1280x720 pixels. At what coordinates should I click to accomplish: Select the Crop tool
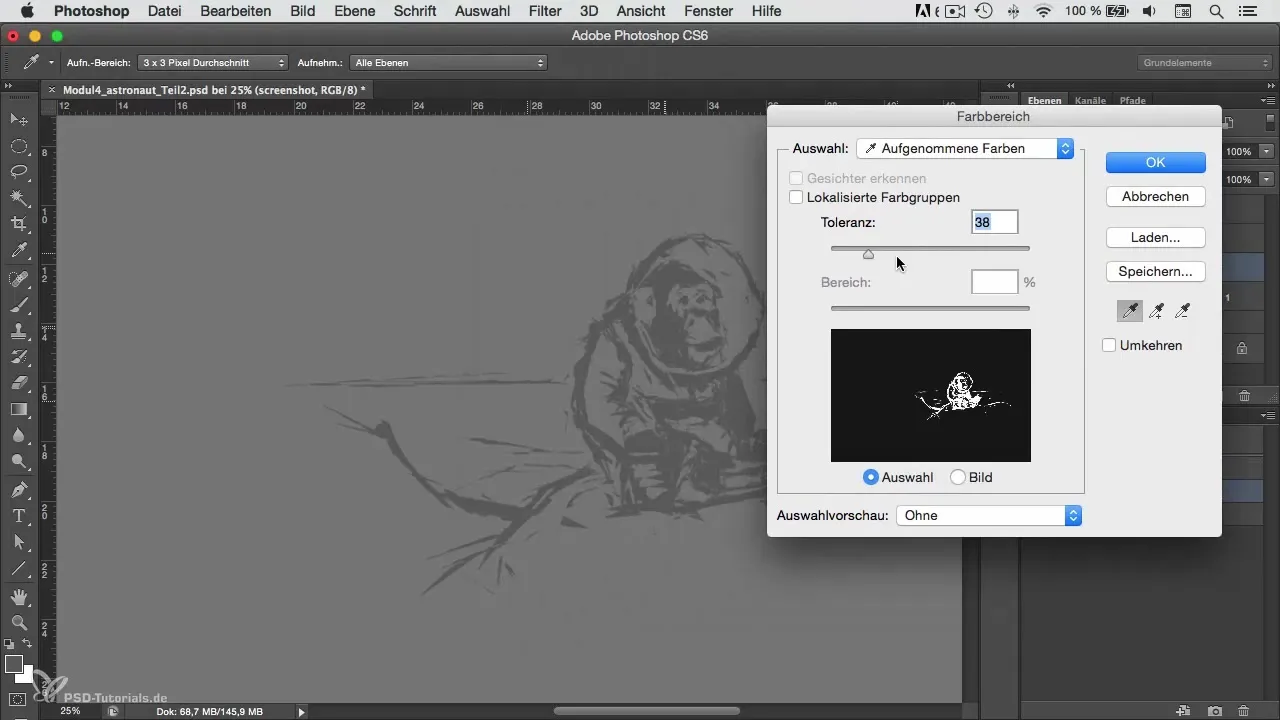(x=19, y=224)
